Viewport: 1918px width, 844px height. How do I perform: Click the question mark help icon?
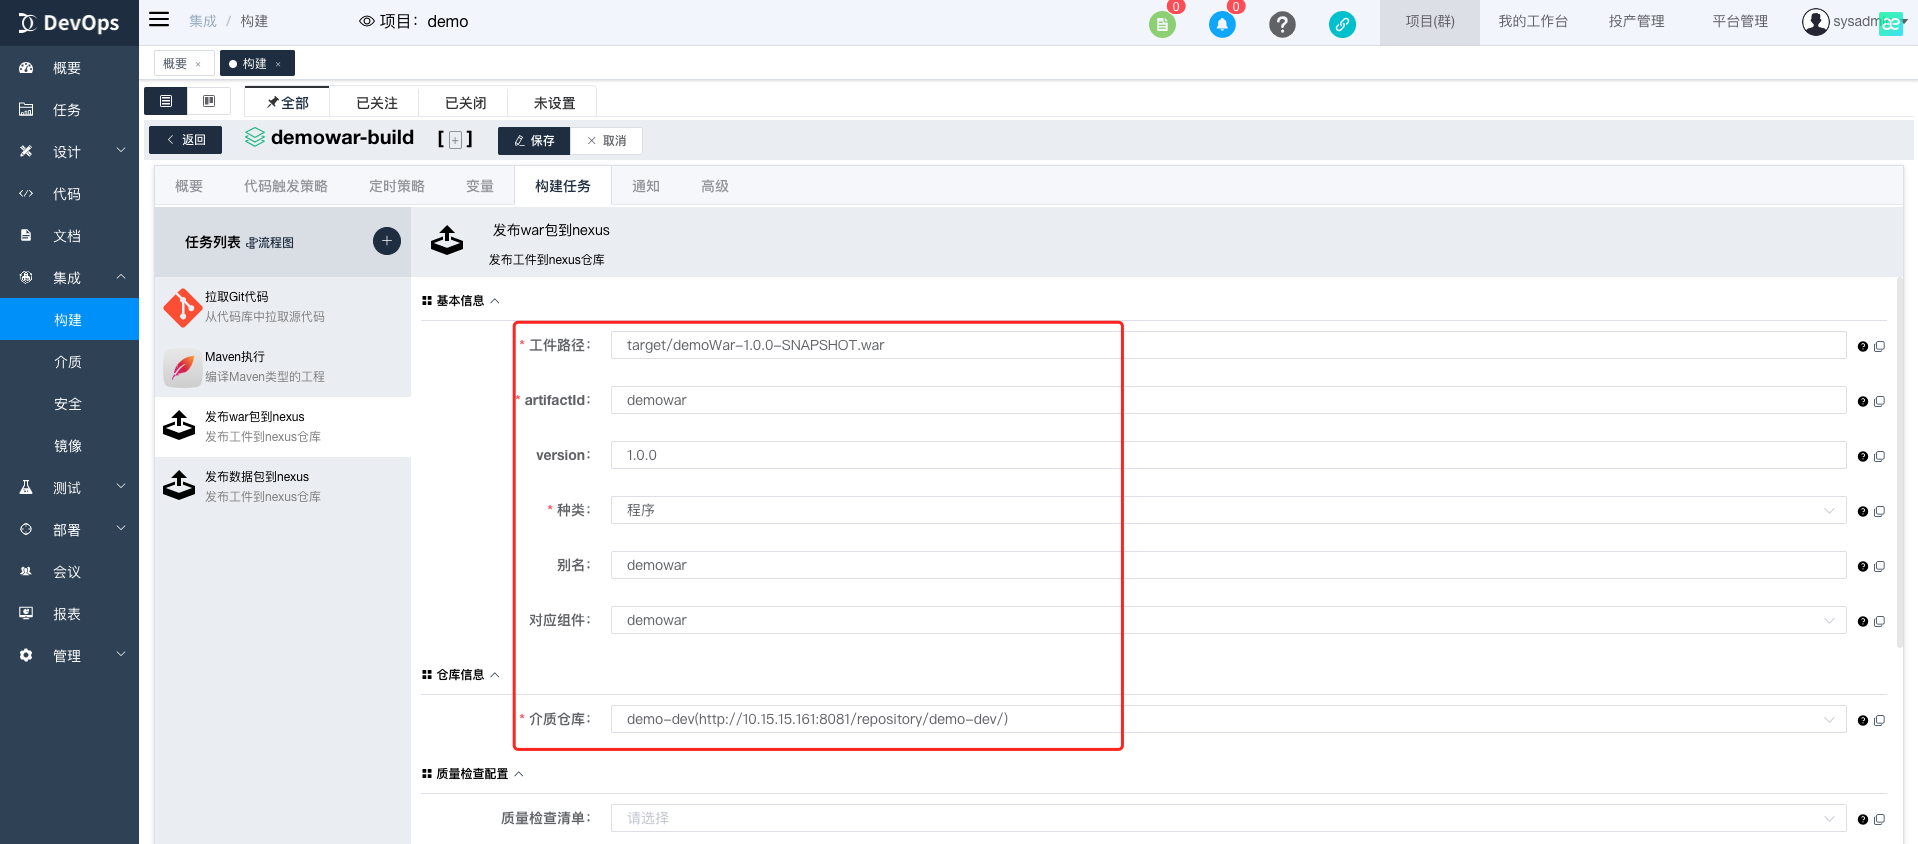pyautogui.click(x=1282, y=24)
